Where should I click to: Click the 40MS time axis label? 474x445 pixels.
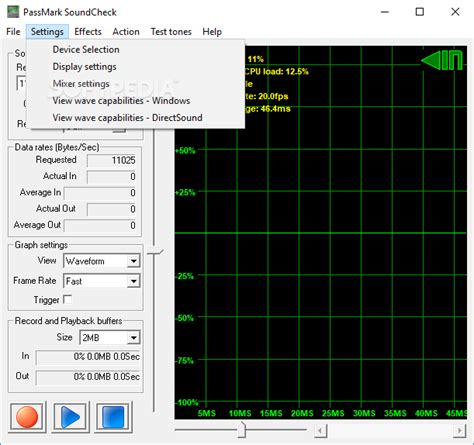tap(426, 413)
